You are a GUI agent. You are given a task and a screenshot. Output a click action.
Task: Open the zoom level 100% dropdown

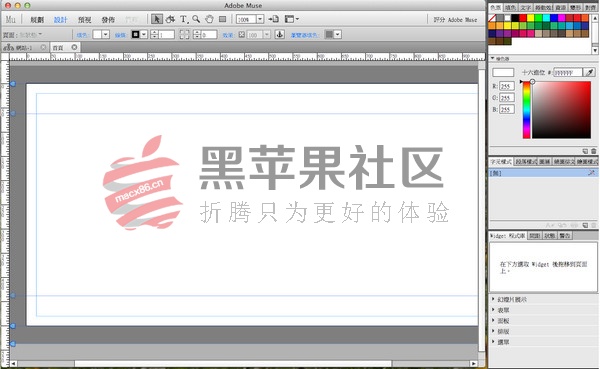(x=260, y=19)
